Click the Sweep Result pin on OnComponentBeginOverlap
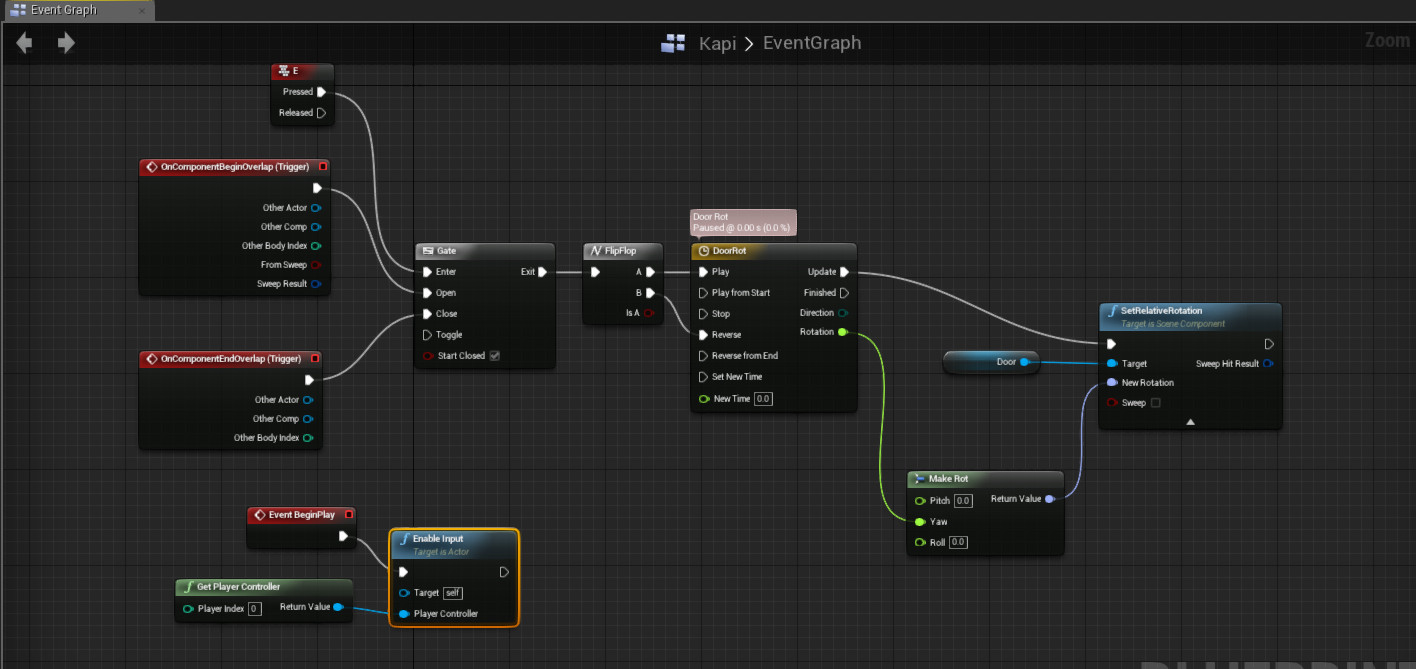 (x=316, y=284)
